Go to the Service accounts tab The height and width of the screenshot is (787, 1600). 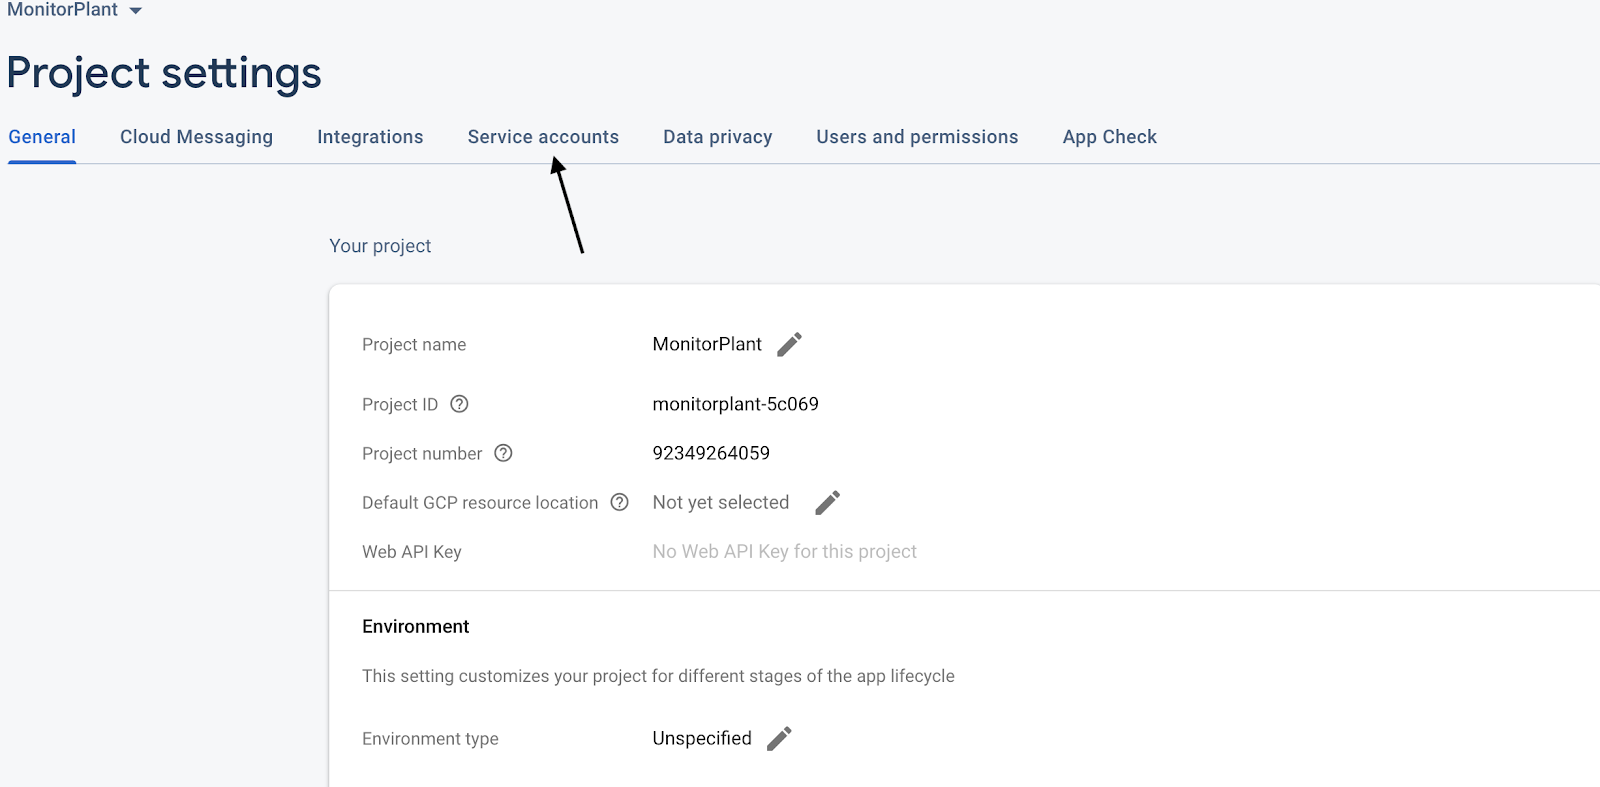(543, 137)
